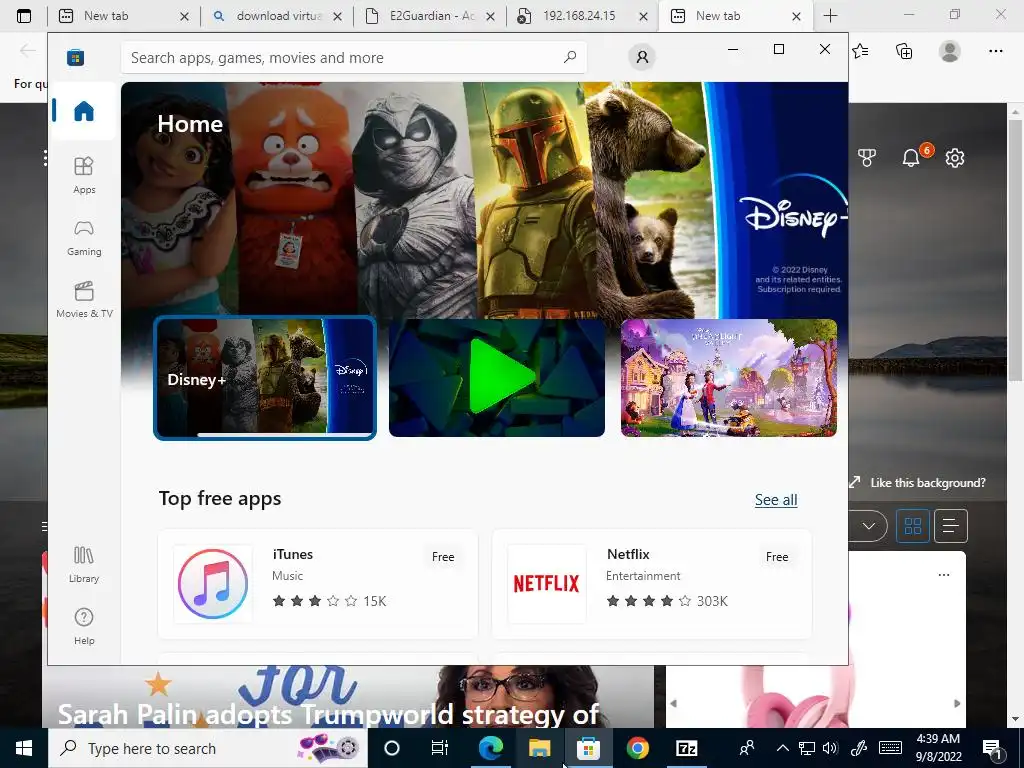
Task: Open the taskbar clock showing 4:39 AM
Action: [x=938, y=748]
